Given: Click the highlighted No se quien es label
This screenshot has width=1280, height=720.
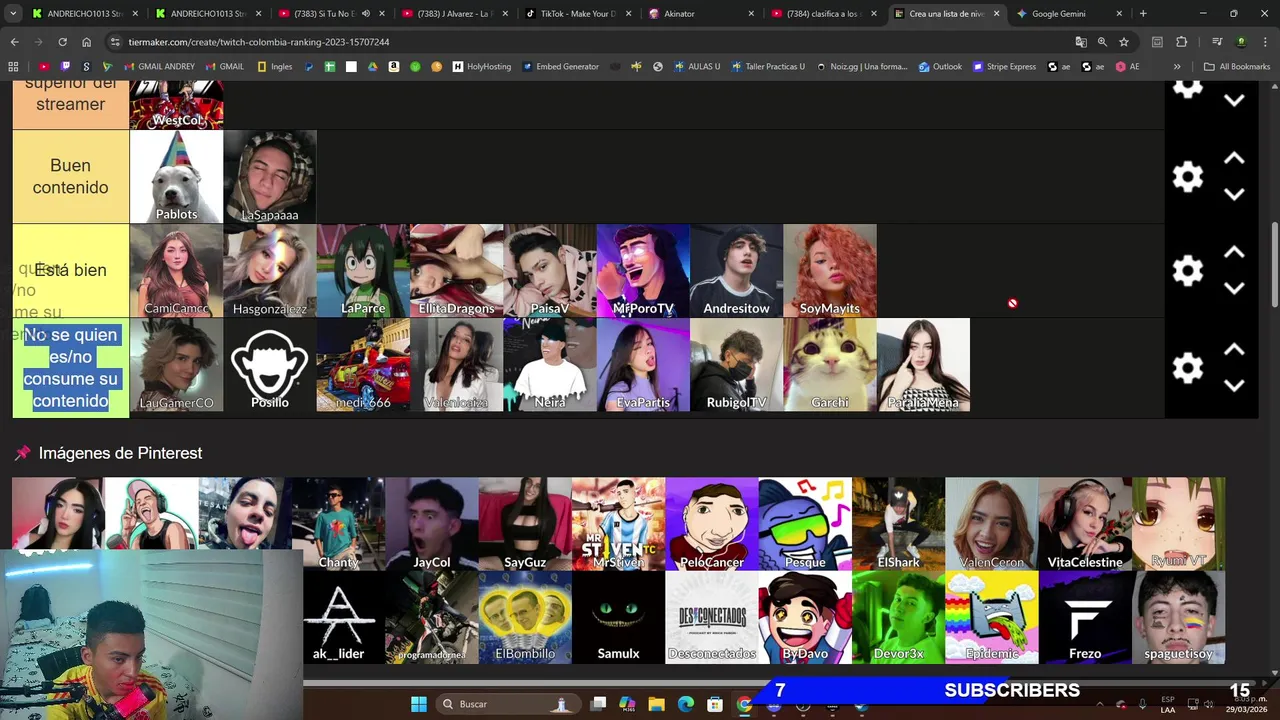Looking at the screenshot, I should point(70,367).
